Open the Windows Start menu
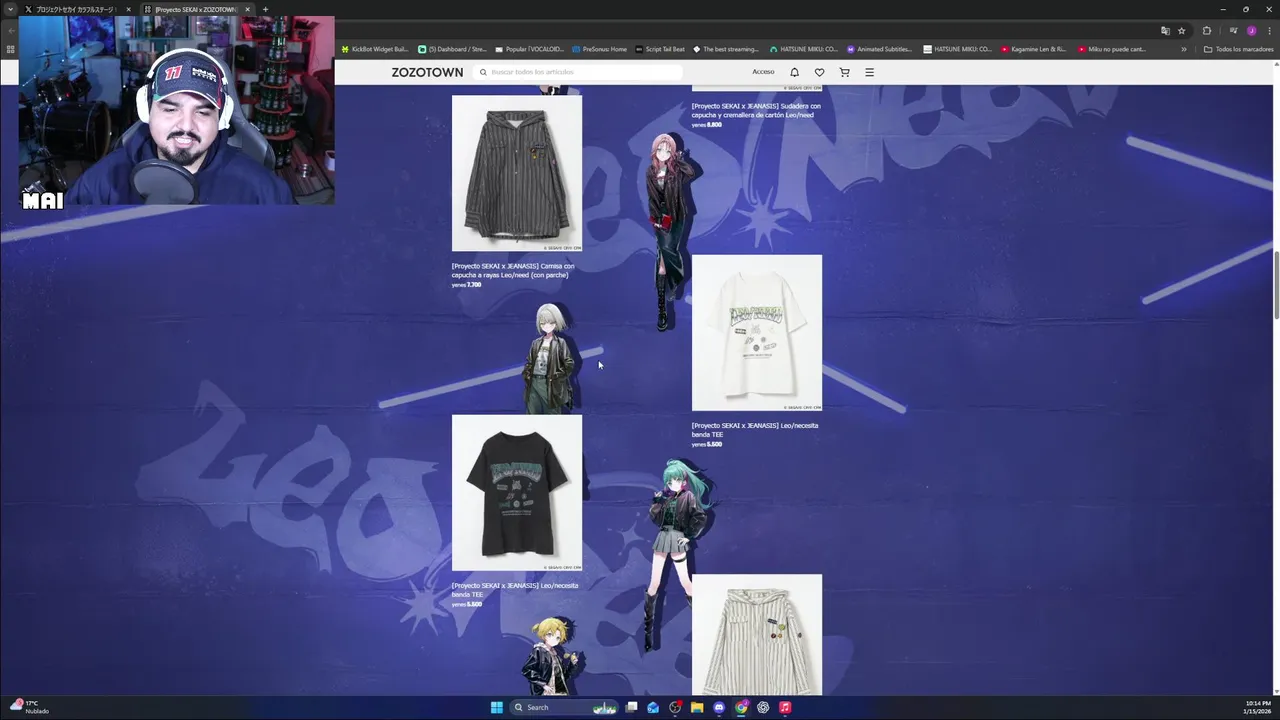 496,707
